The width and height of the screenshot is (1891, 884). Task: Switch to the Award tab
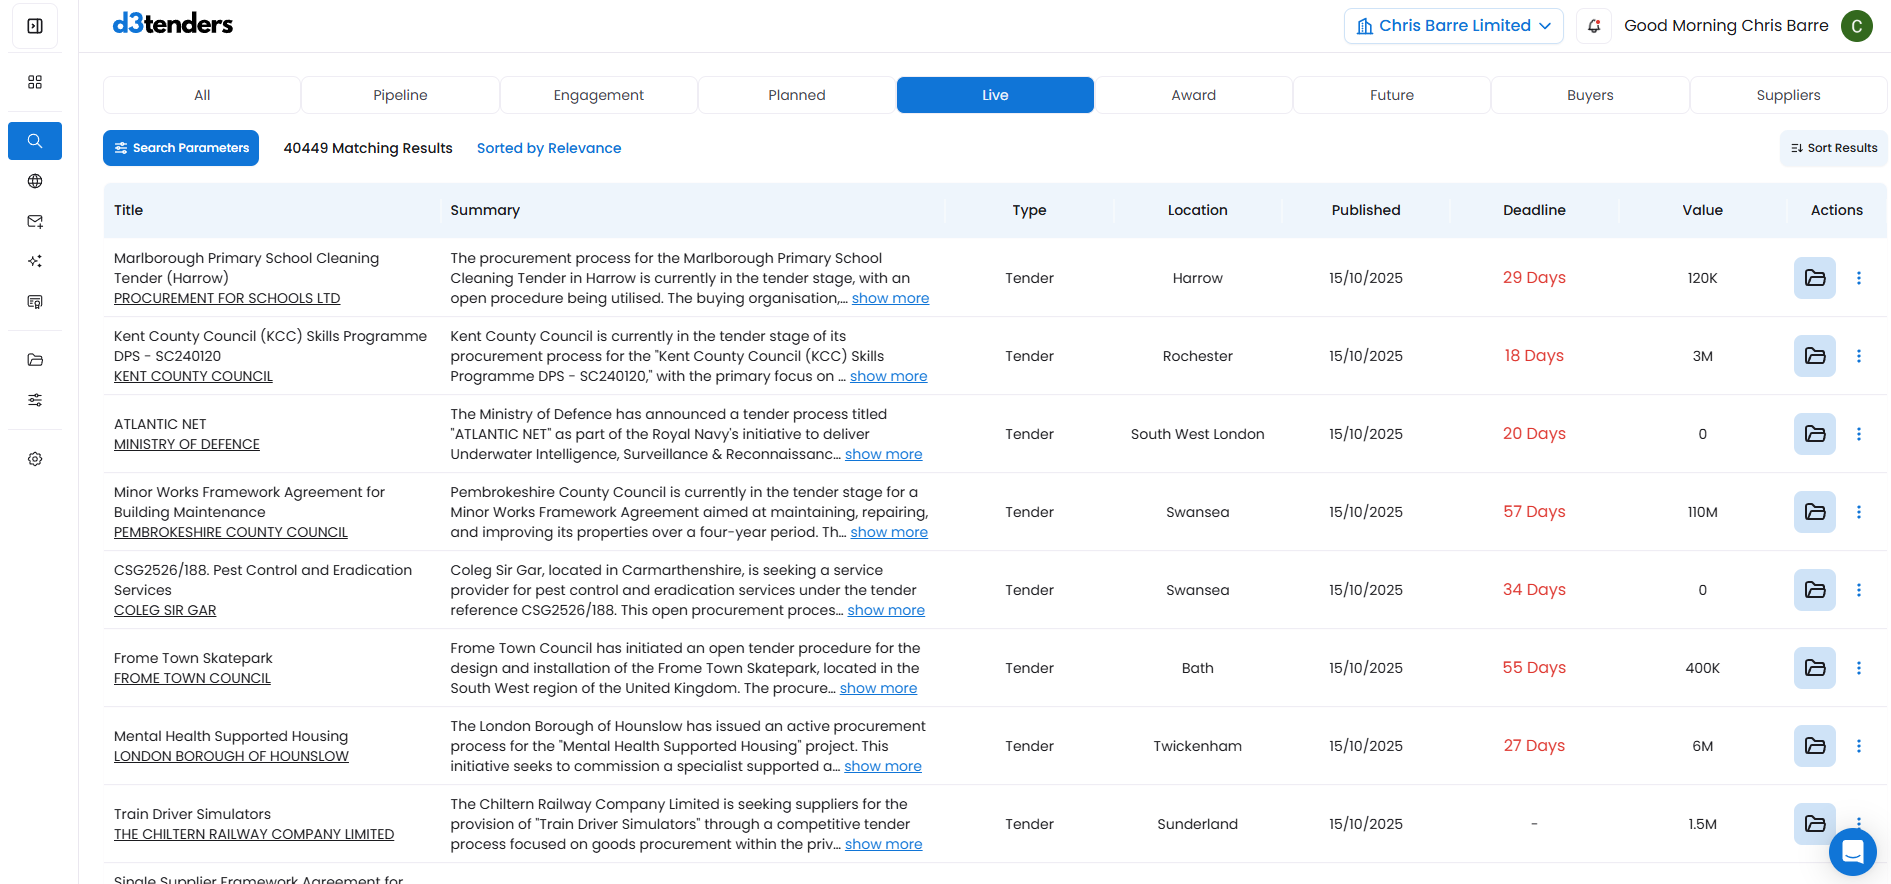pos(1193,95)
